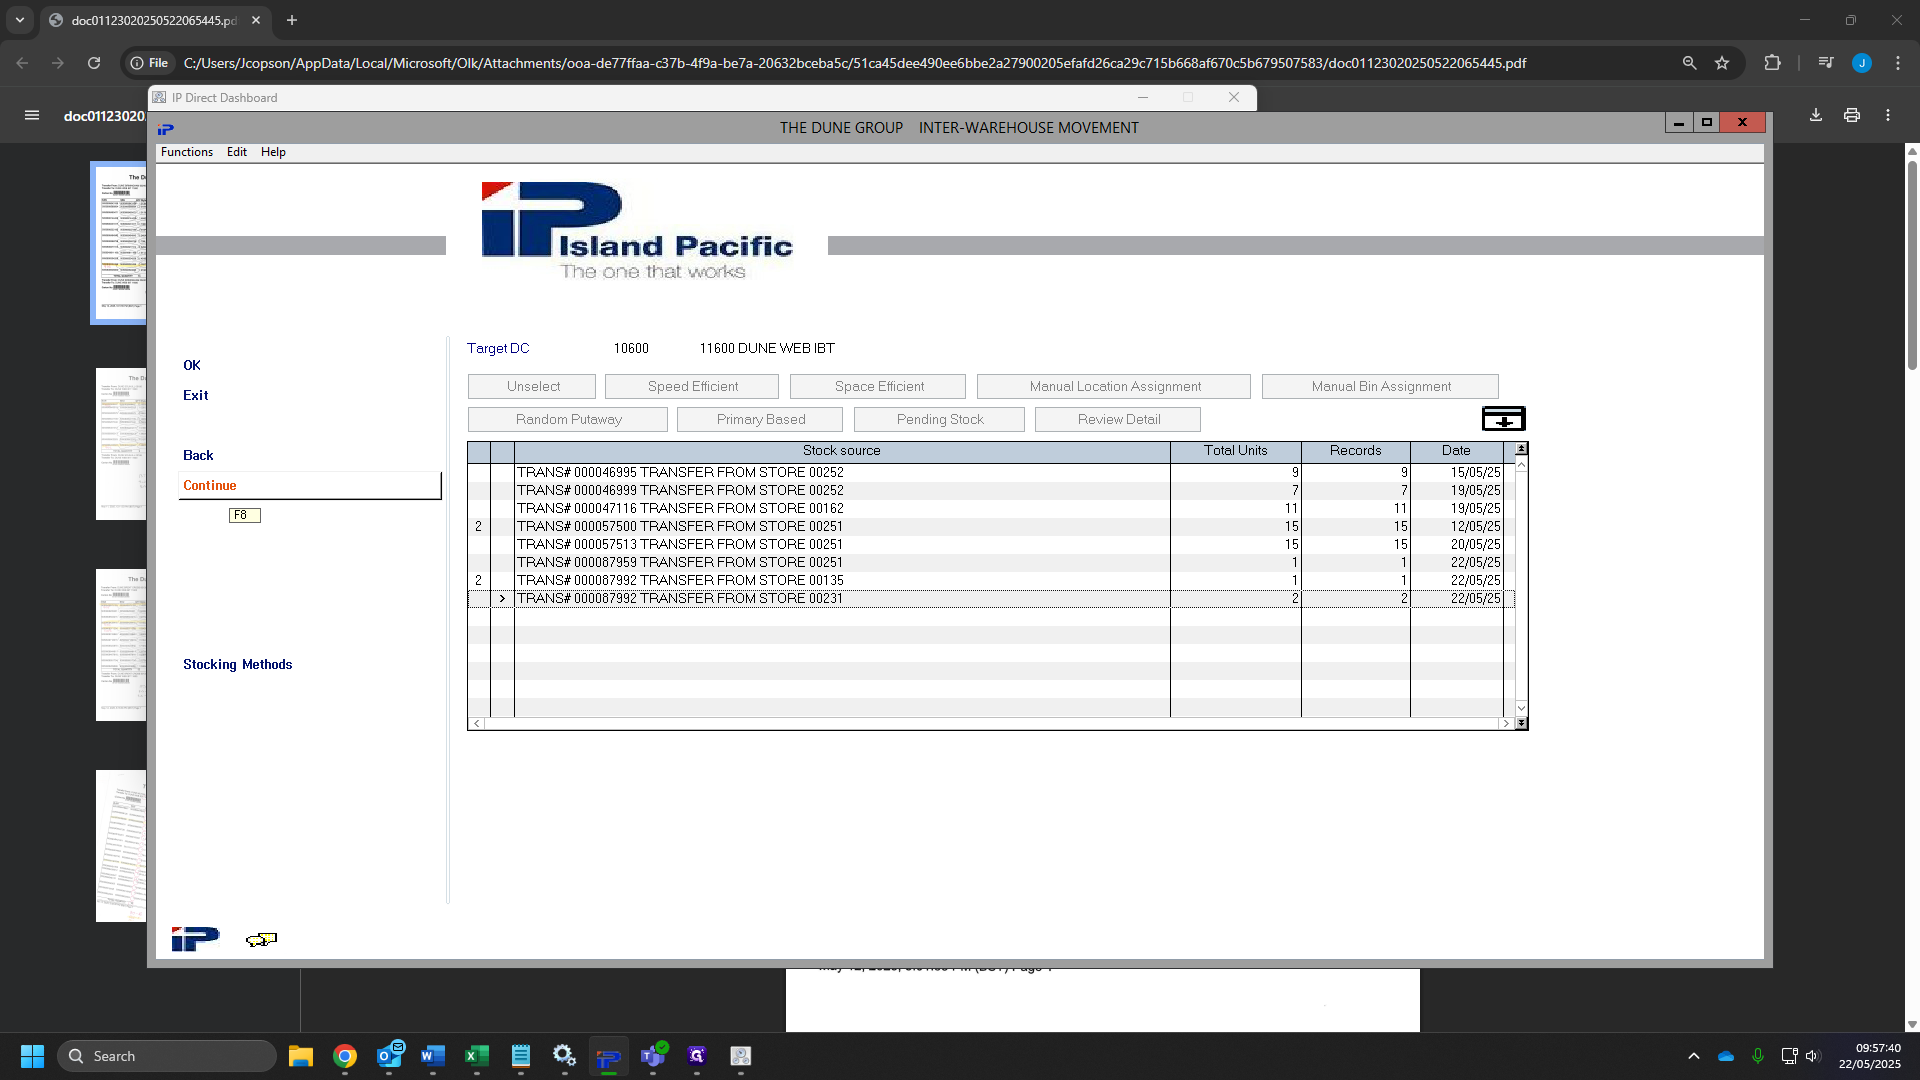
Task: Click the IP logo at bottom left
Action: tap(195, 939)
